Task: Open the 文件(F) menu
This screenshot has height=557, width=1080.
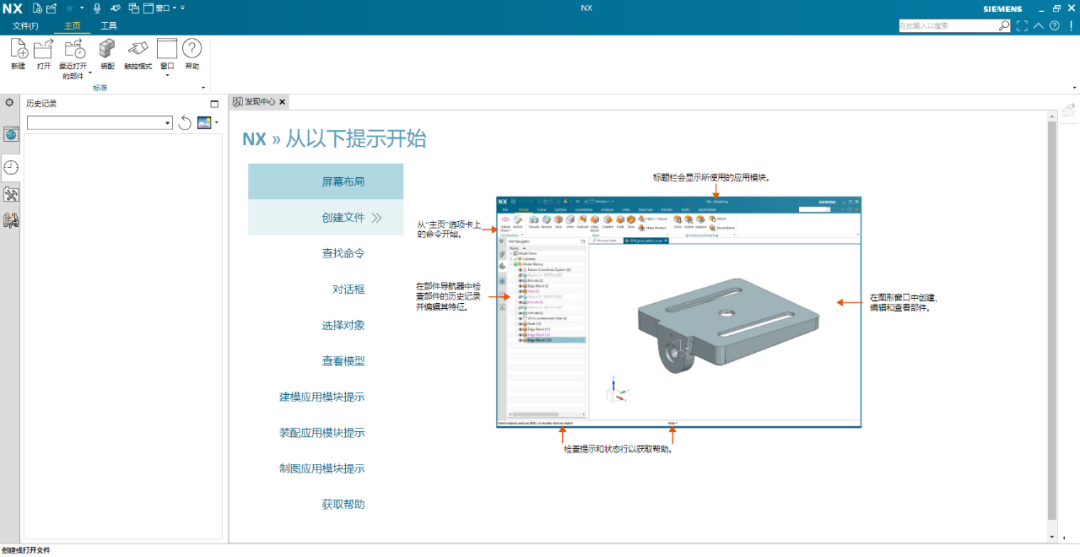Action: pos(26,26)
